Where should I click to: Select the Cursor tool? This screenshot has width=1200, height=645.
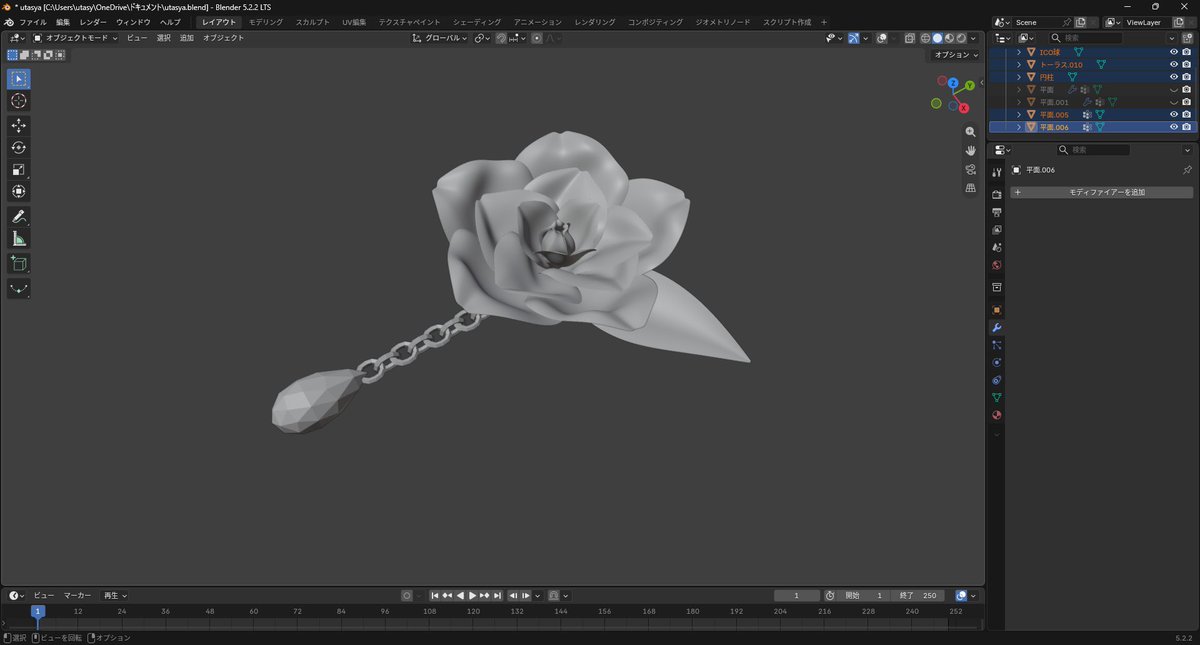click(19, 101)
